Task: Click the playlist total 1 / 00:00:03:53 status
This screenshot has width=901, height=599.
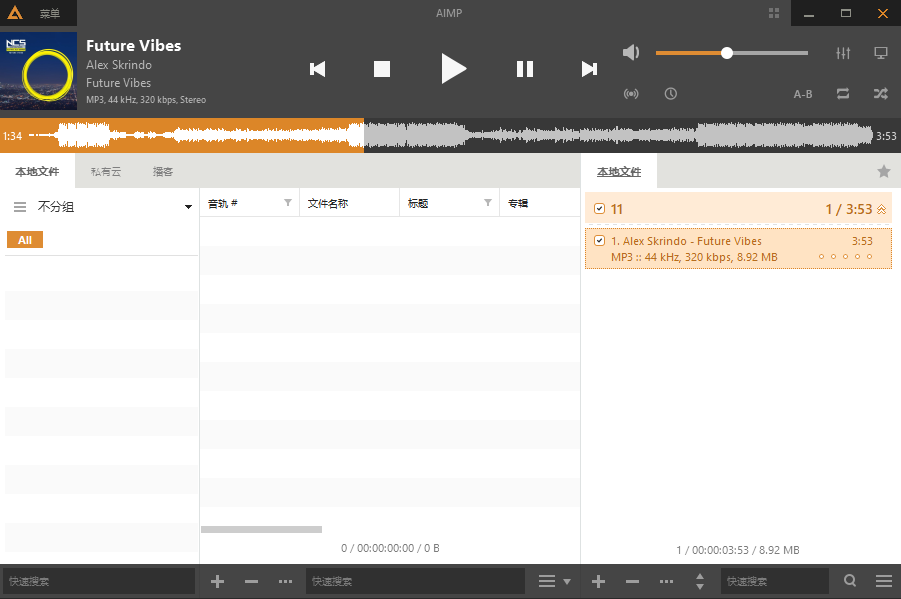Action: point(738,550)
